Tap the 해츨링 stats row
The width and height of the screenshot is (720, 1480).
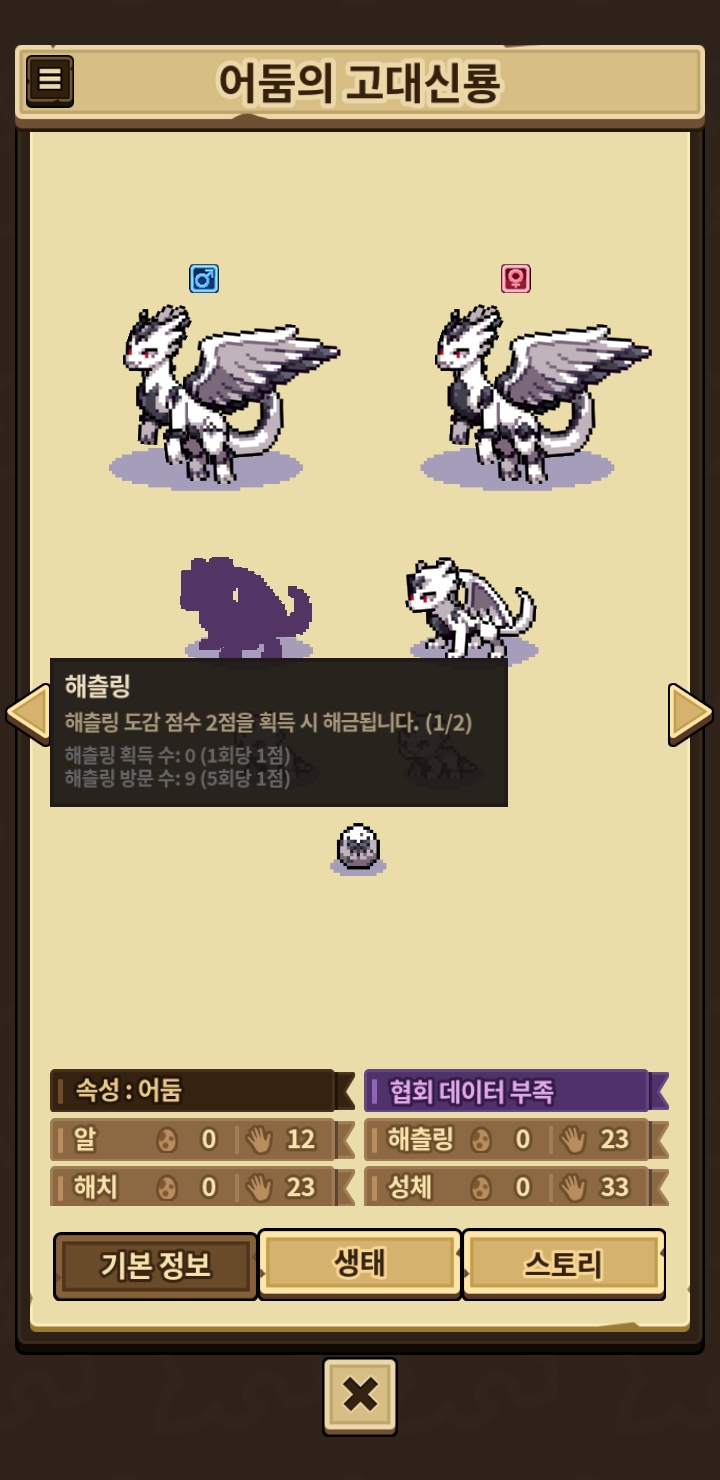pos(516,1139)
